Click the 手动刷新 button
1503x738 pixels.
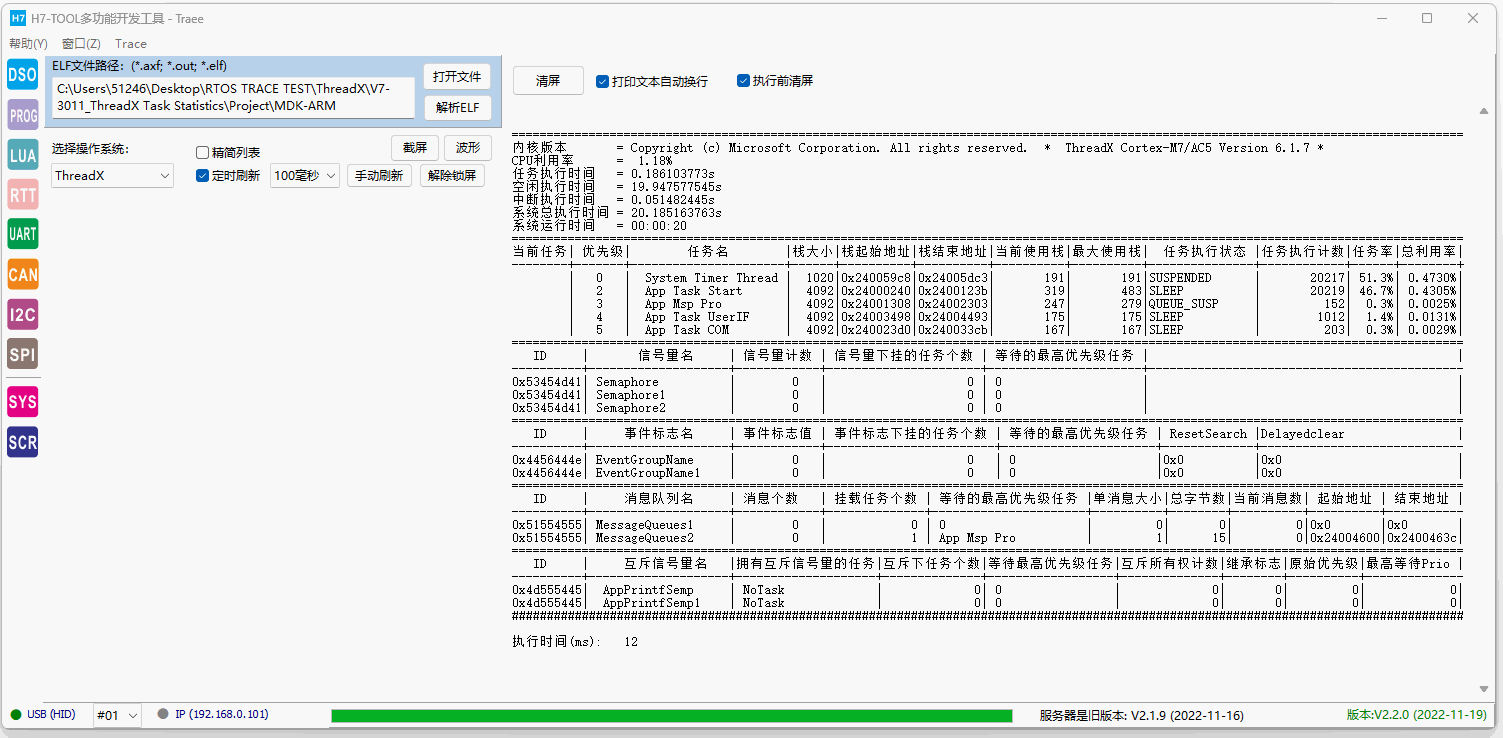tap(379, 176)
